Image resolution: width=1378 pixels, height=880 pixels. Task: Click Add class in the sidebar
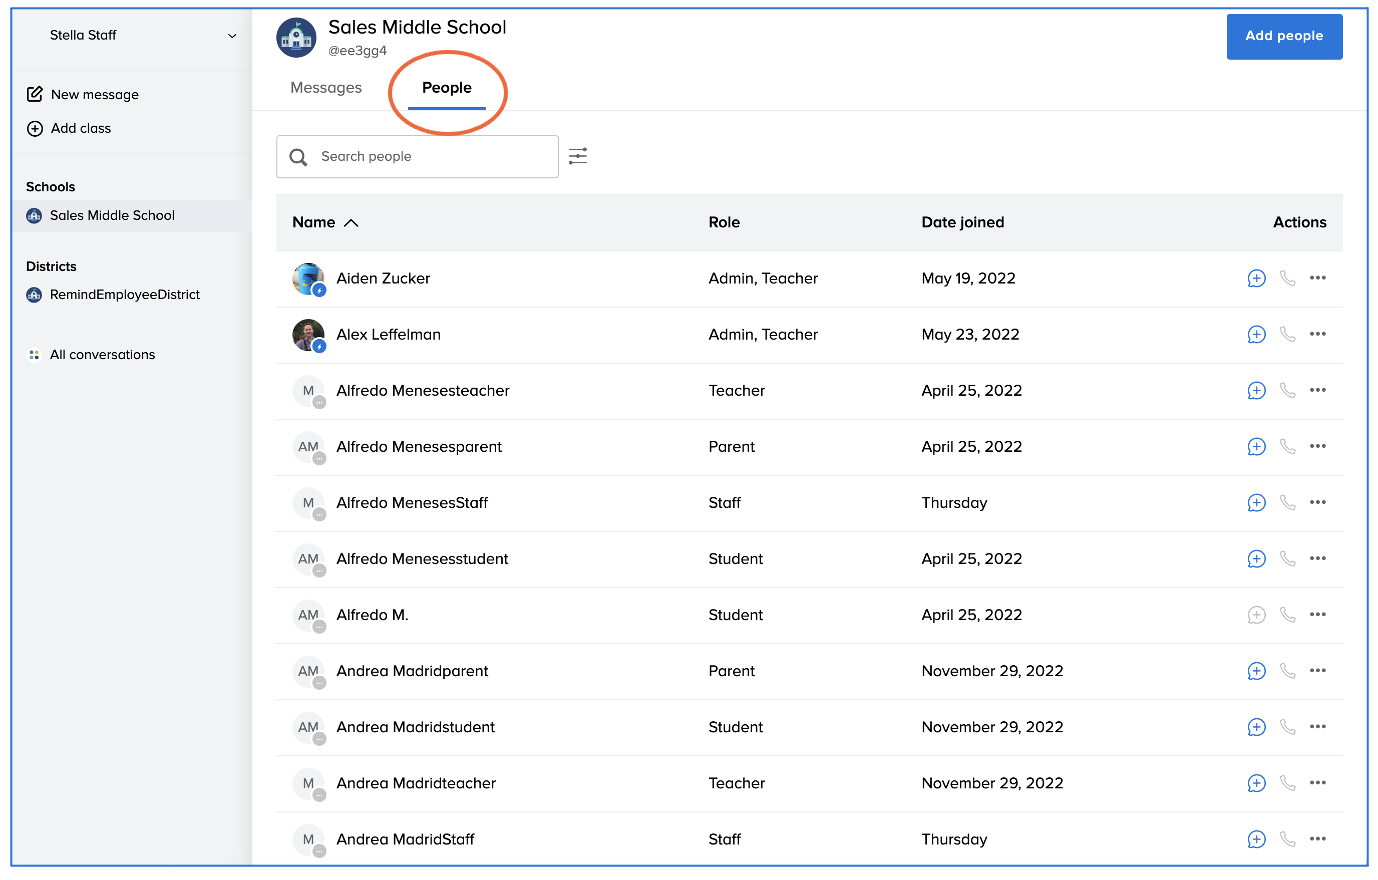[x=80, y=129]
